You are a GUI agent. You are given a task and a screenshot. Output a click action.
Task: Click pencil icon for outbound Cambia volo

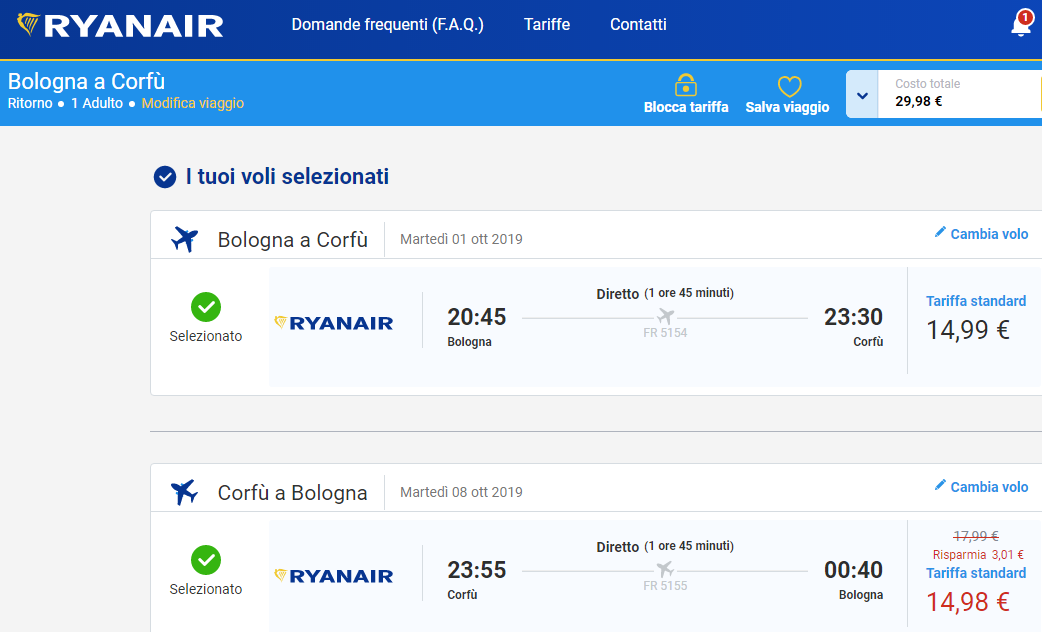[940, 232]
